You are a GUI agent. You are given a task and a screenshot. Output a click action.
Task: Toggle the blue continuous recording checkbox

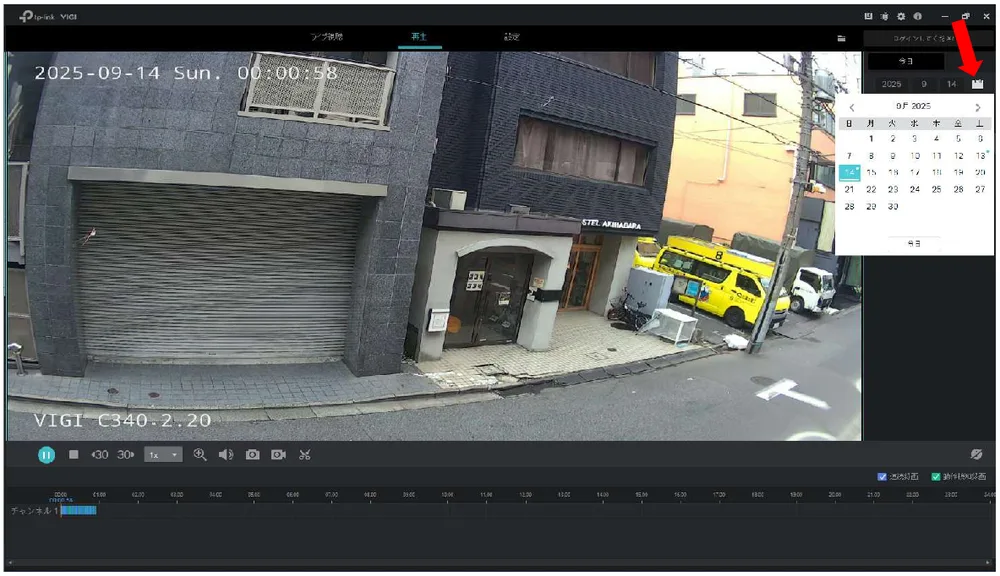click(x=882, y=477)
